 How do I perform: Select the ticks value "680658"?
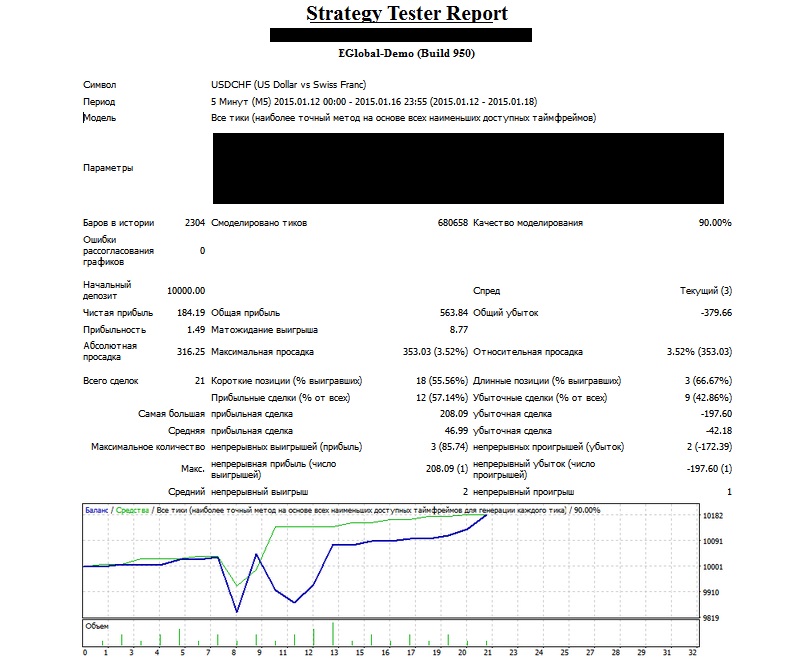point(453,223)
